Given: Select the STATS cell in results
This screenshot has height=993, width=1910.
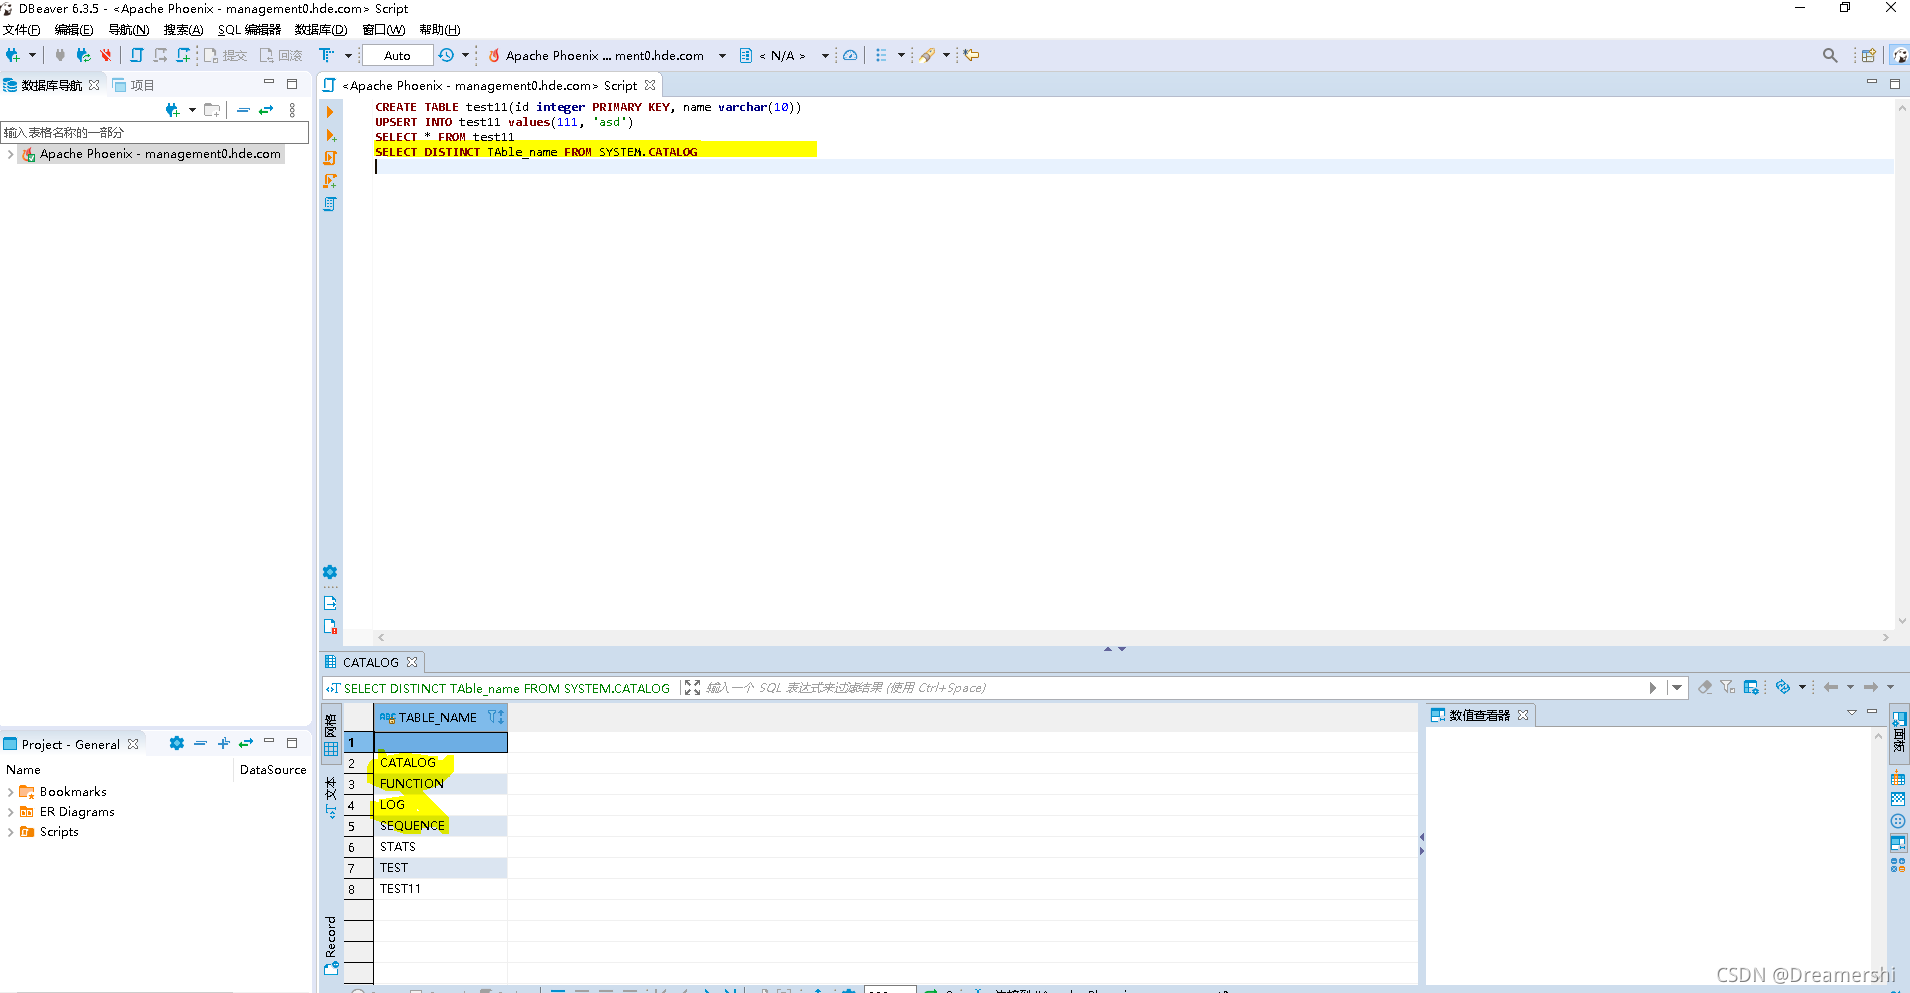Looking at the screenshot, I should click(x=441, y=847).
